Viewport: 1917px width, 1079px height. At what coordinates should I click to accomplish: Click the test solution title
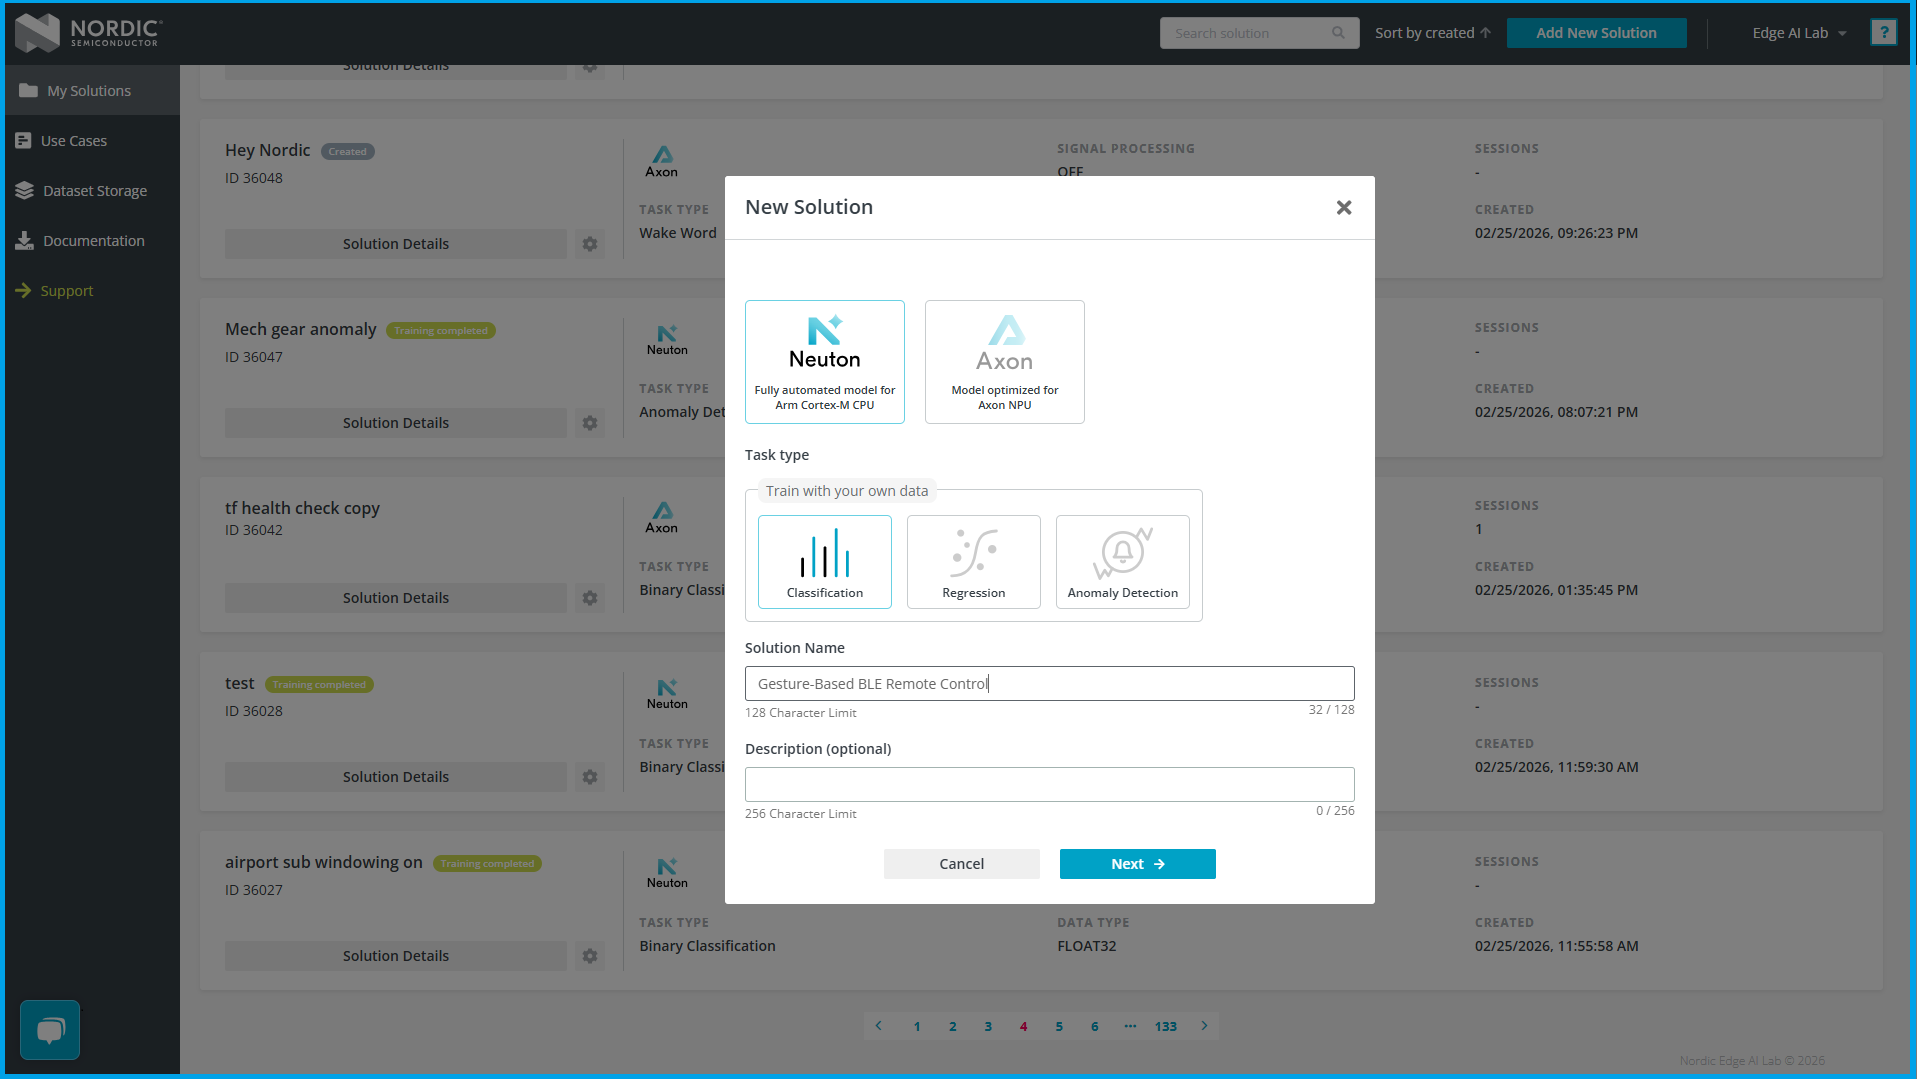240,683
